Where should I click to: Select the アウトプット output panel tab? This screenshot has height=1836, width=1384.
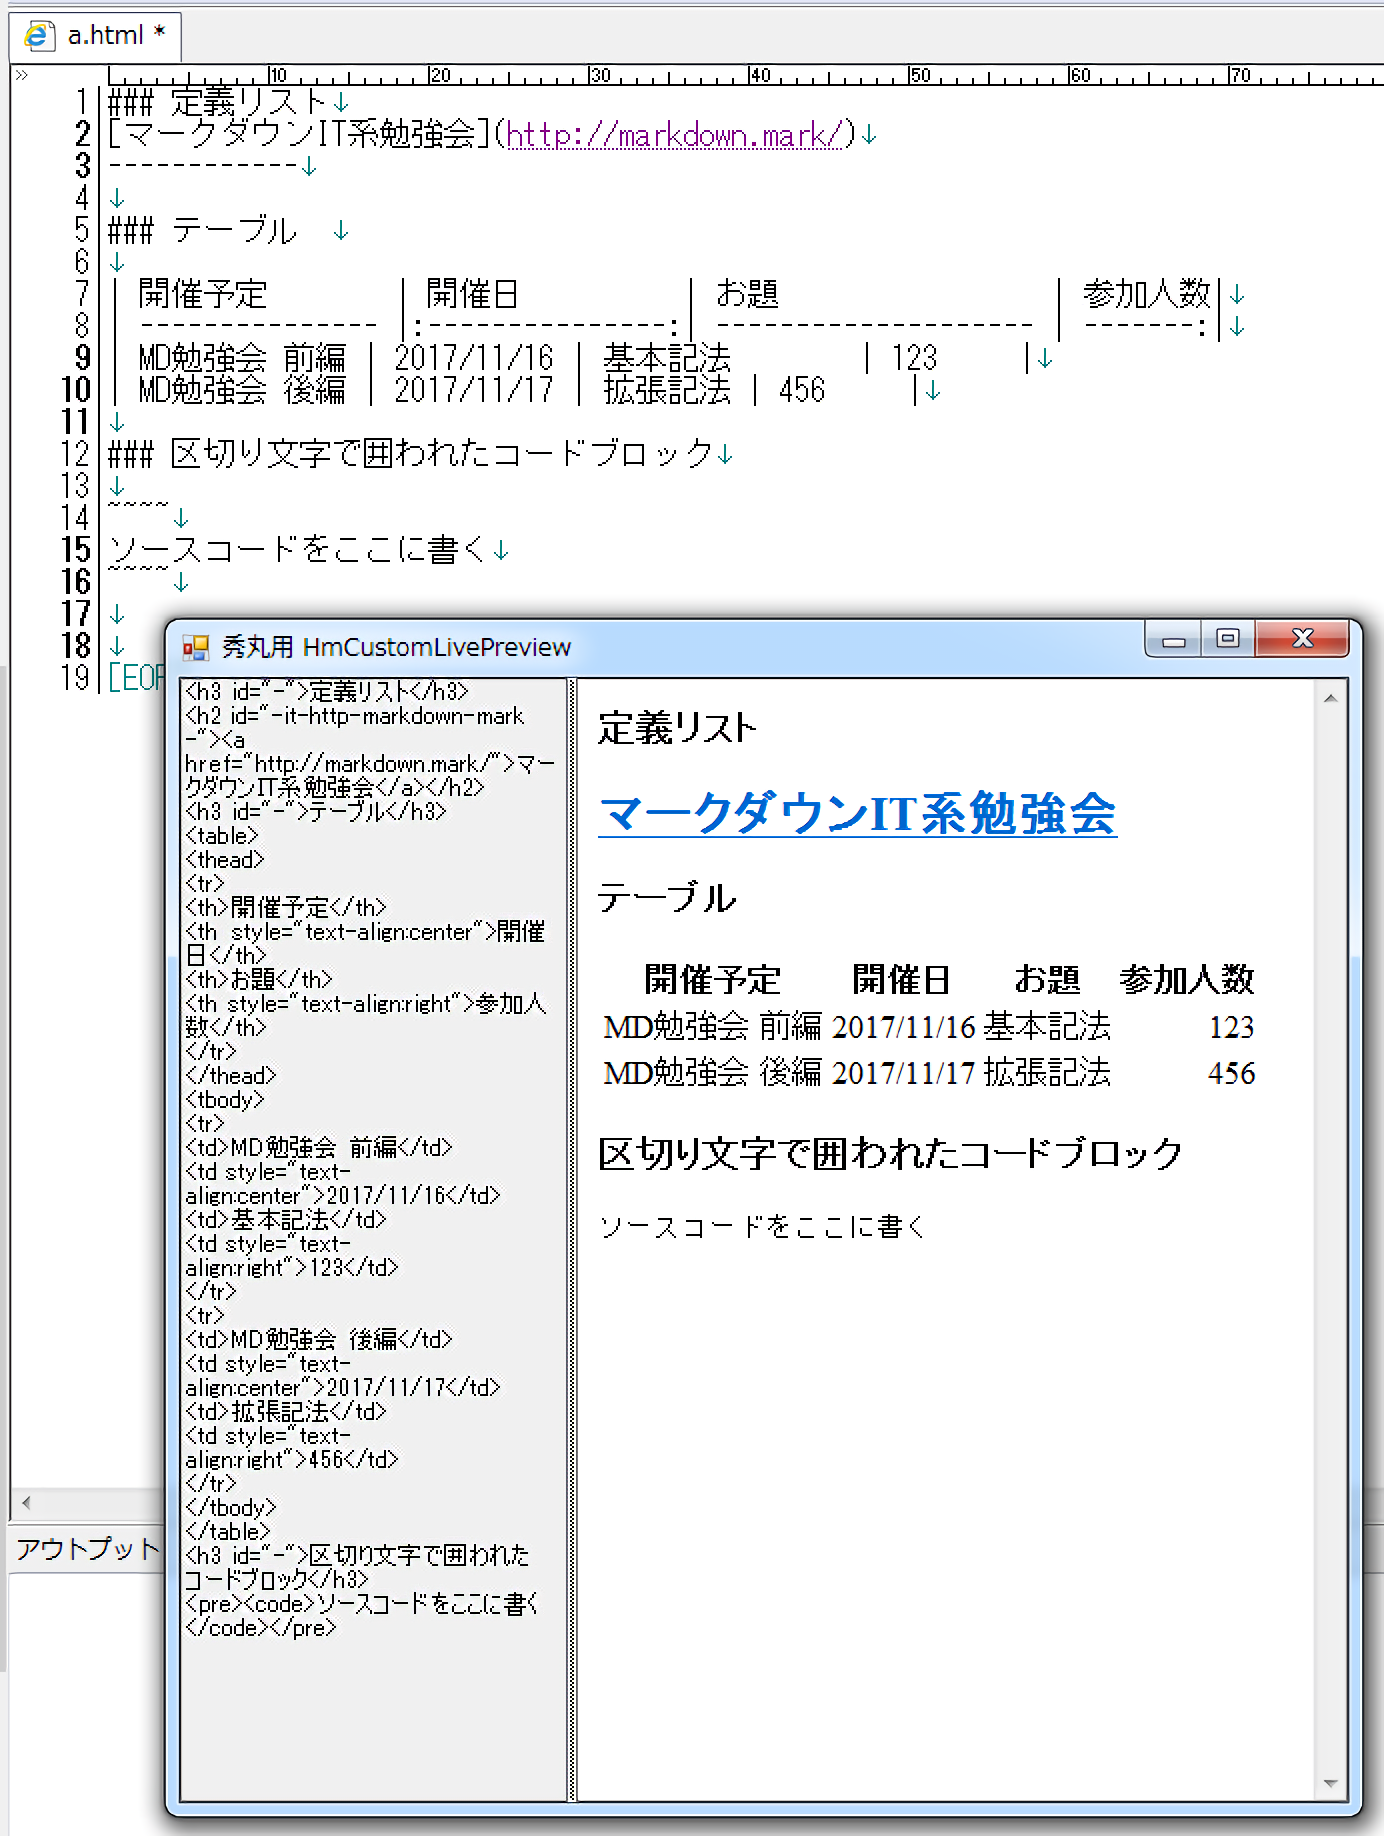tap(86, 1549)
